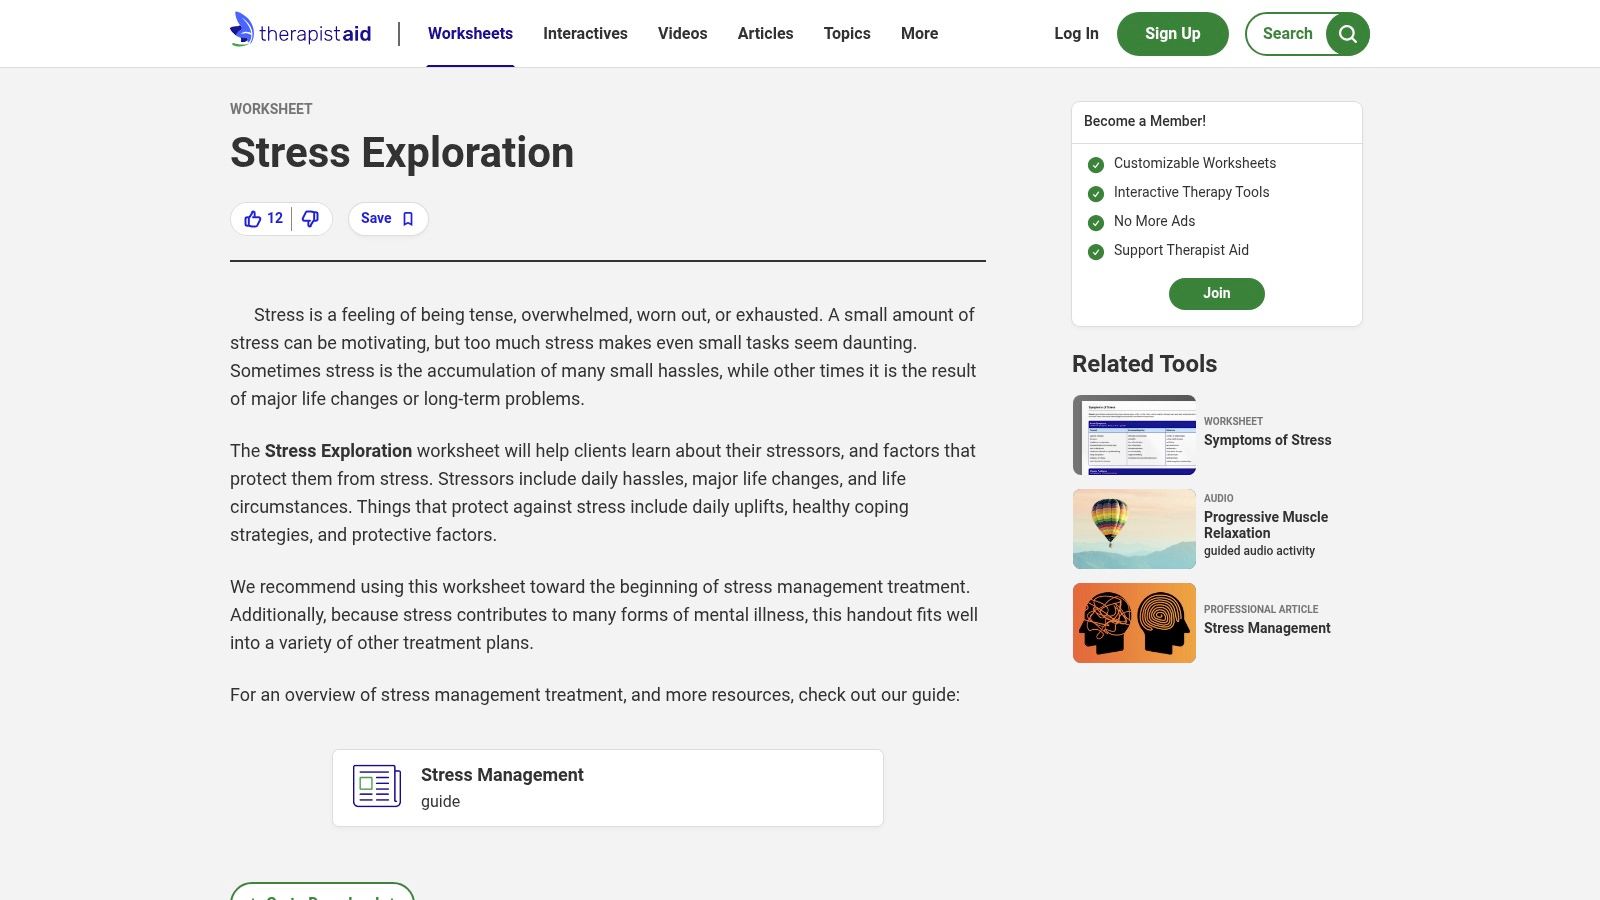Open the Stress Management article thumbnail

1134,623
